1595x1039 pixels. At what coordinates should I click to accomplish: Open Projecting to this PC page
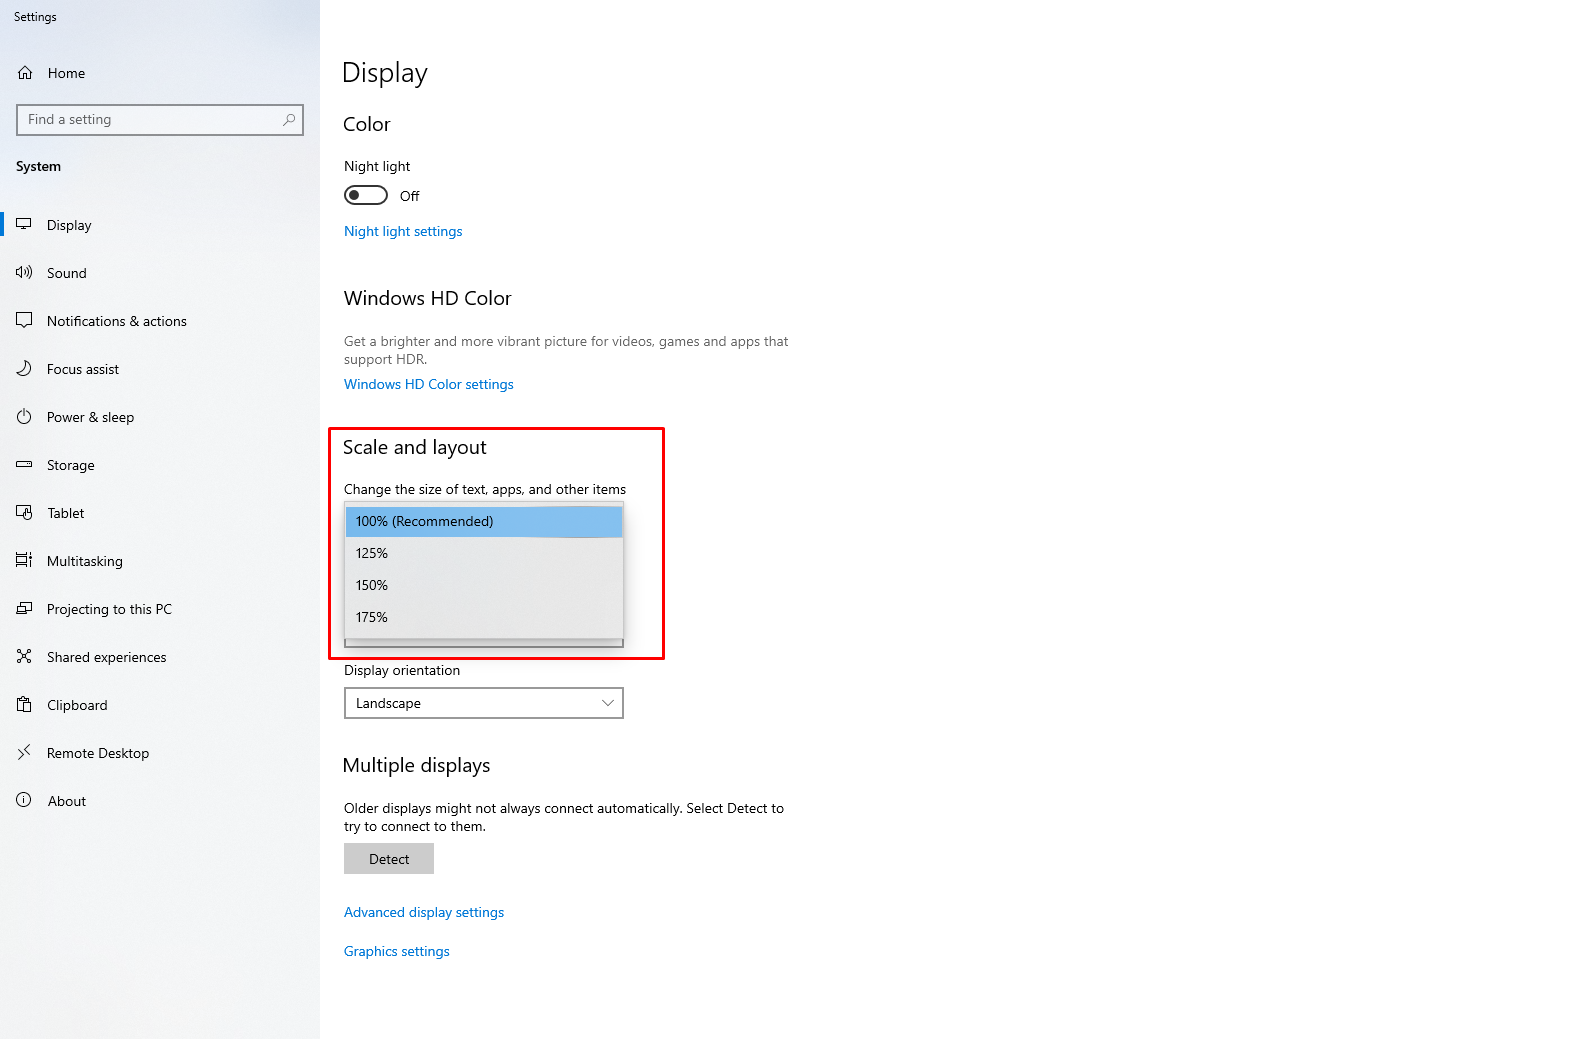pos(160,609)
